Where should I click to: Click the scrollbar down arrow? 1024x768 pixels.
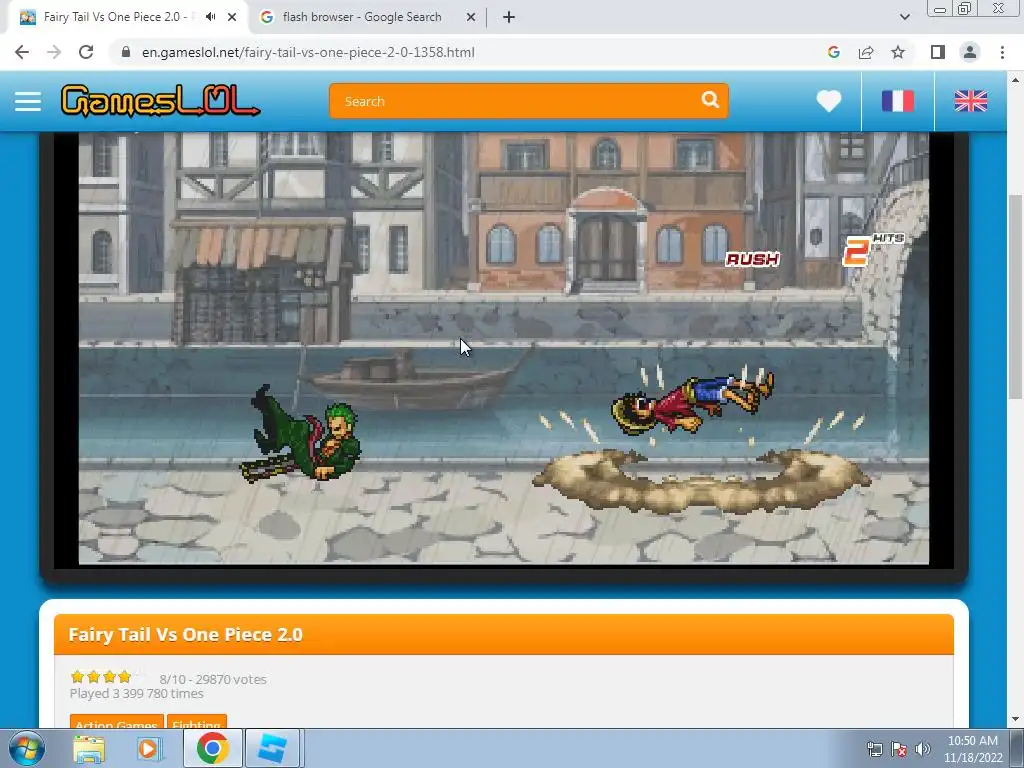[1015, 720]
